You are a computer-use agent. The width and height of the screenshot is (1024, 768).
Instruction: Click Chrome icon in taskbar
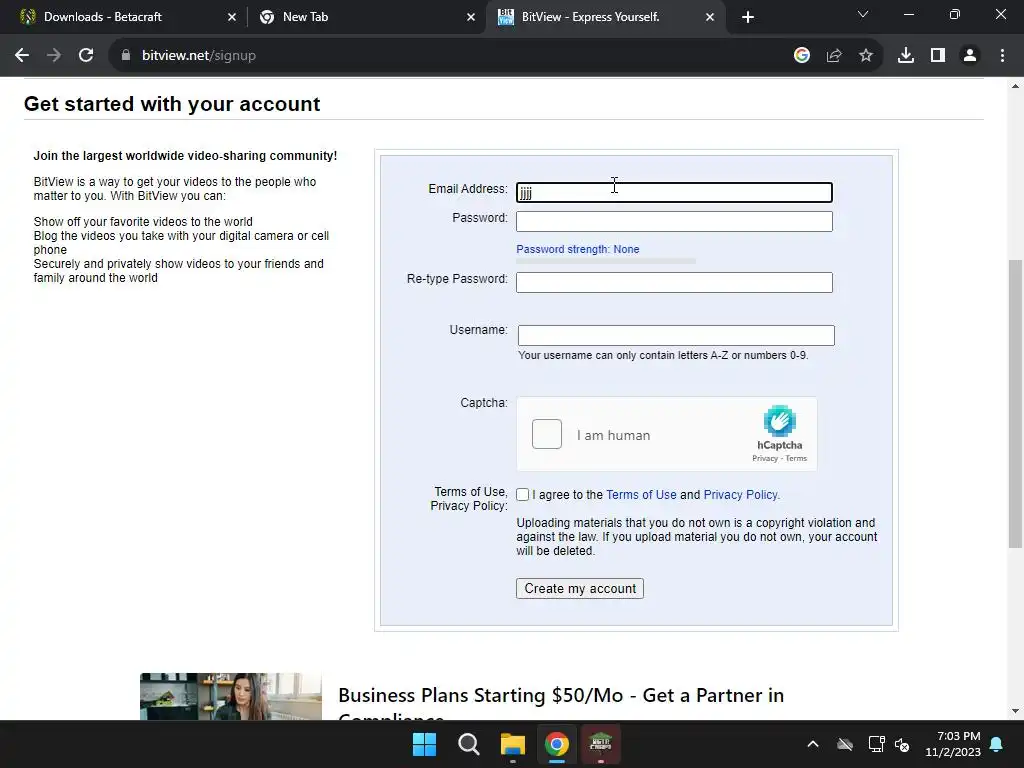click(557, 744)
